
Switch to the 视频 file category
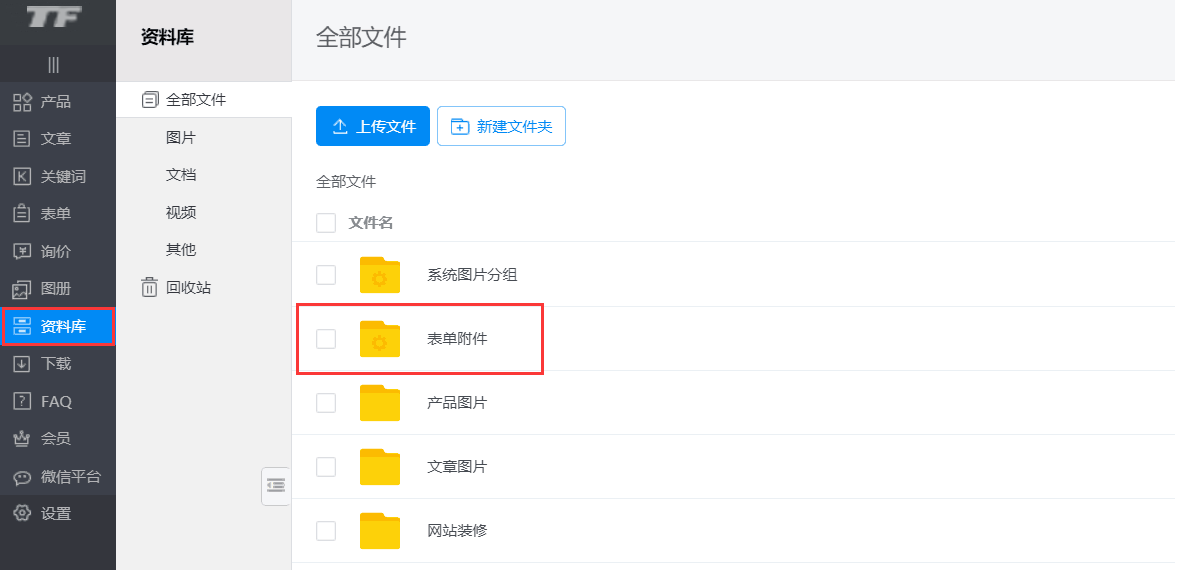click(181, 212)
